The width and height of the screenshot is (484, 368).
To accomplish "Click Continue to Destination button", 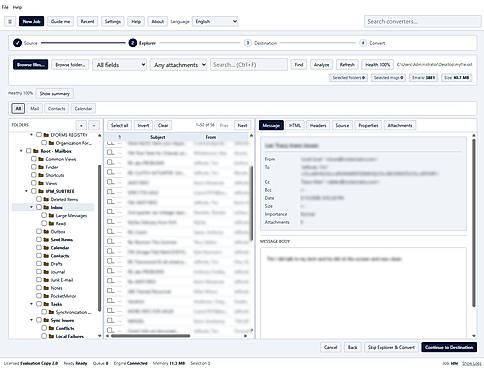I will tap(449, 347).
